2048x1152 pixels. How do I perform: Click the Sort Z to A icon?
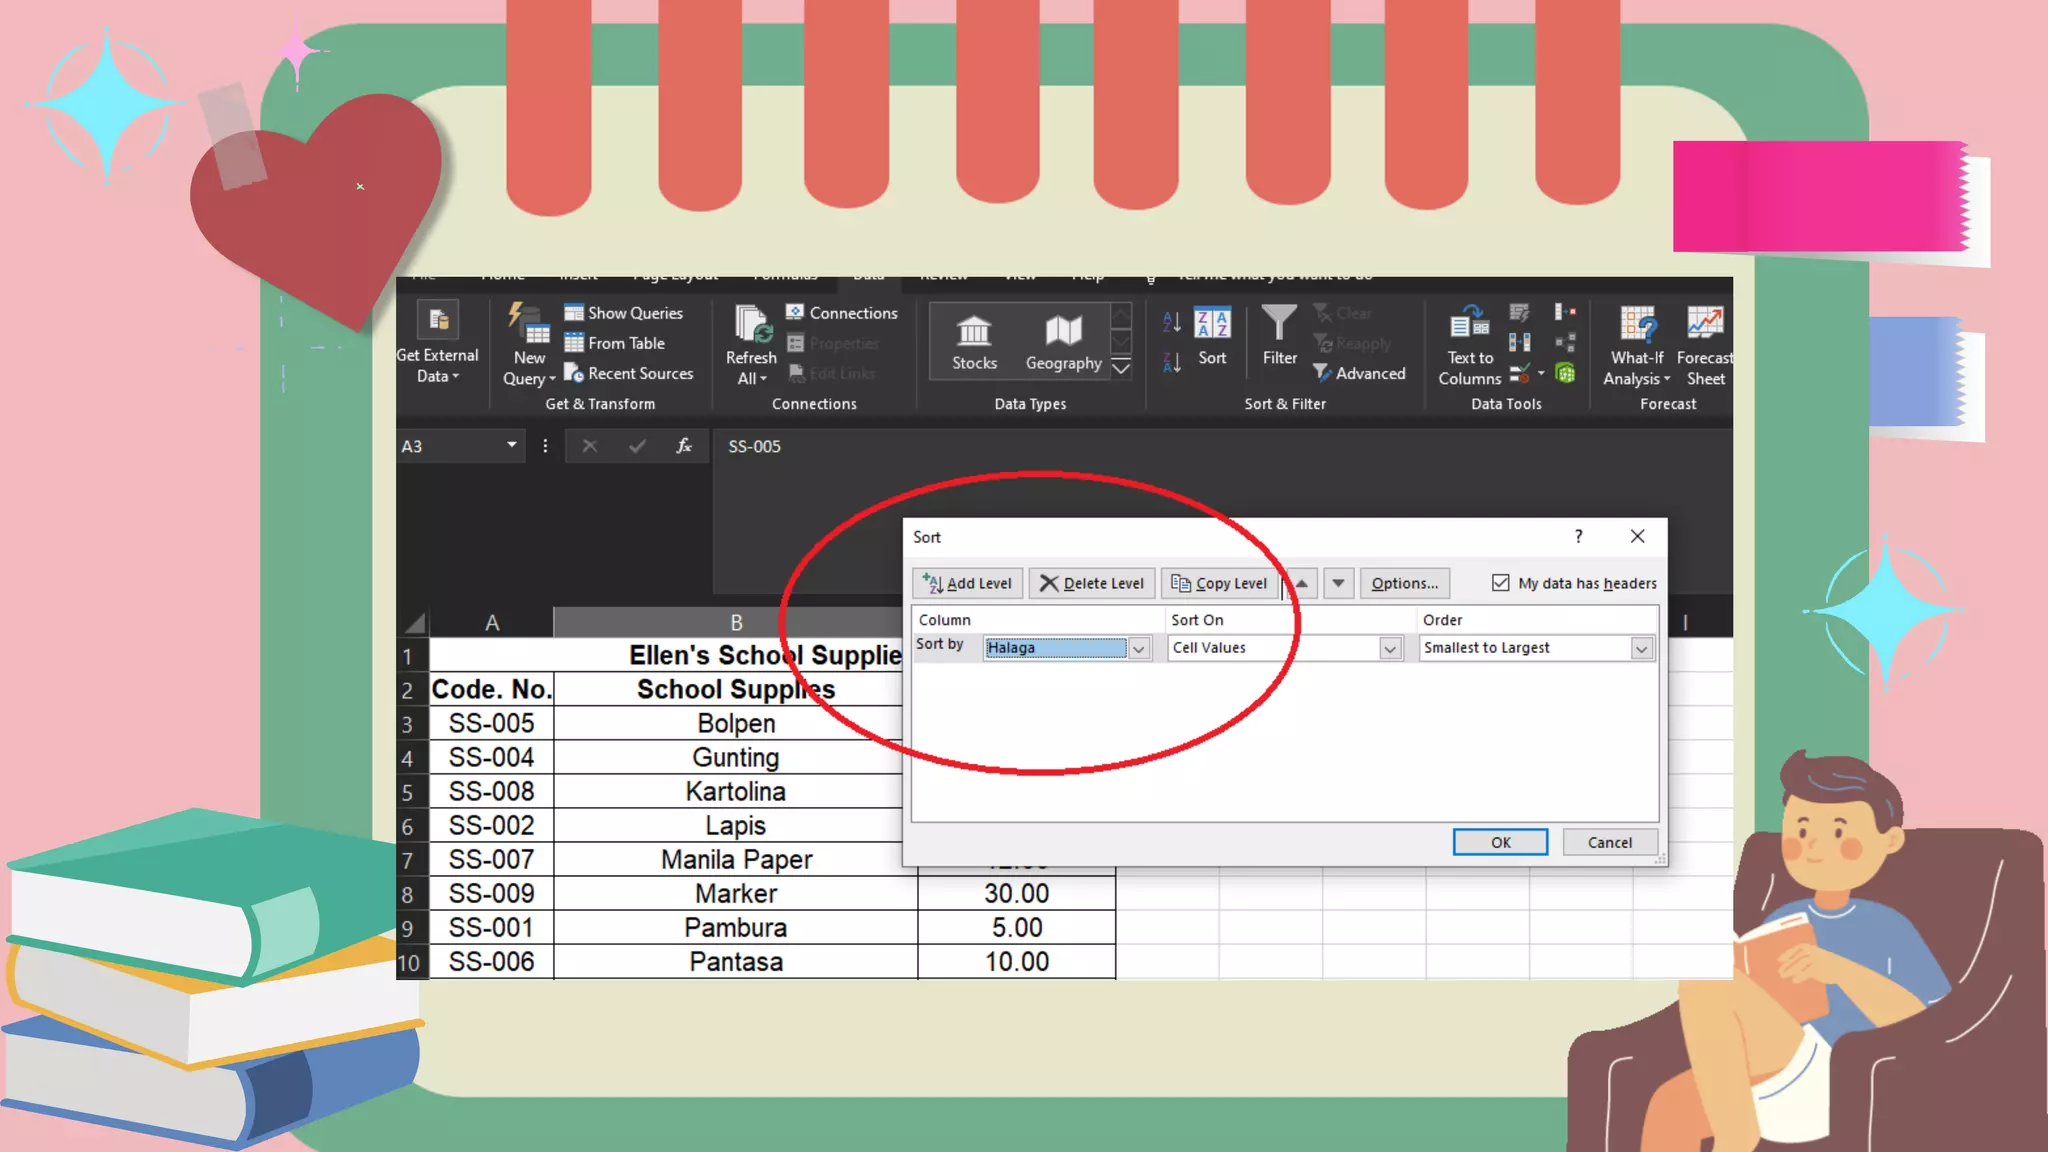point(1172,362)
